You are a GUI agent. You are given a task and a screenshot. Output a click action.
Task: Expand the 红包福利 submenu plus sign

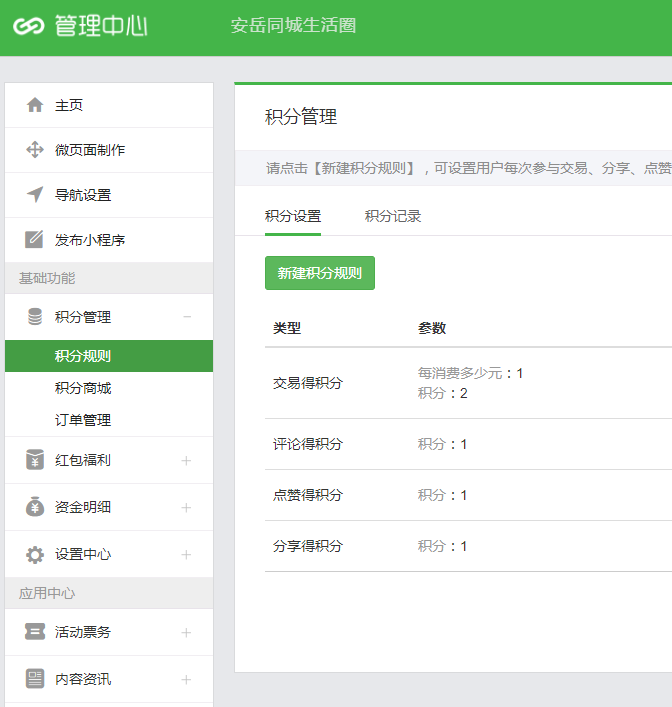pyautogui.click(x=186, y=461)
